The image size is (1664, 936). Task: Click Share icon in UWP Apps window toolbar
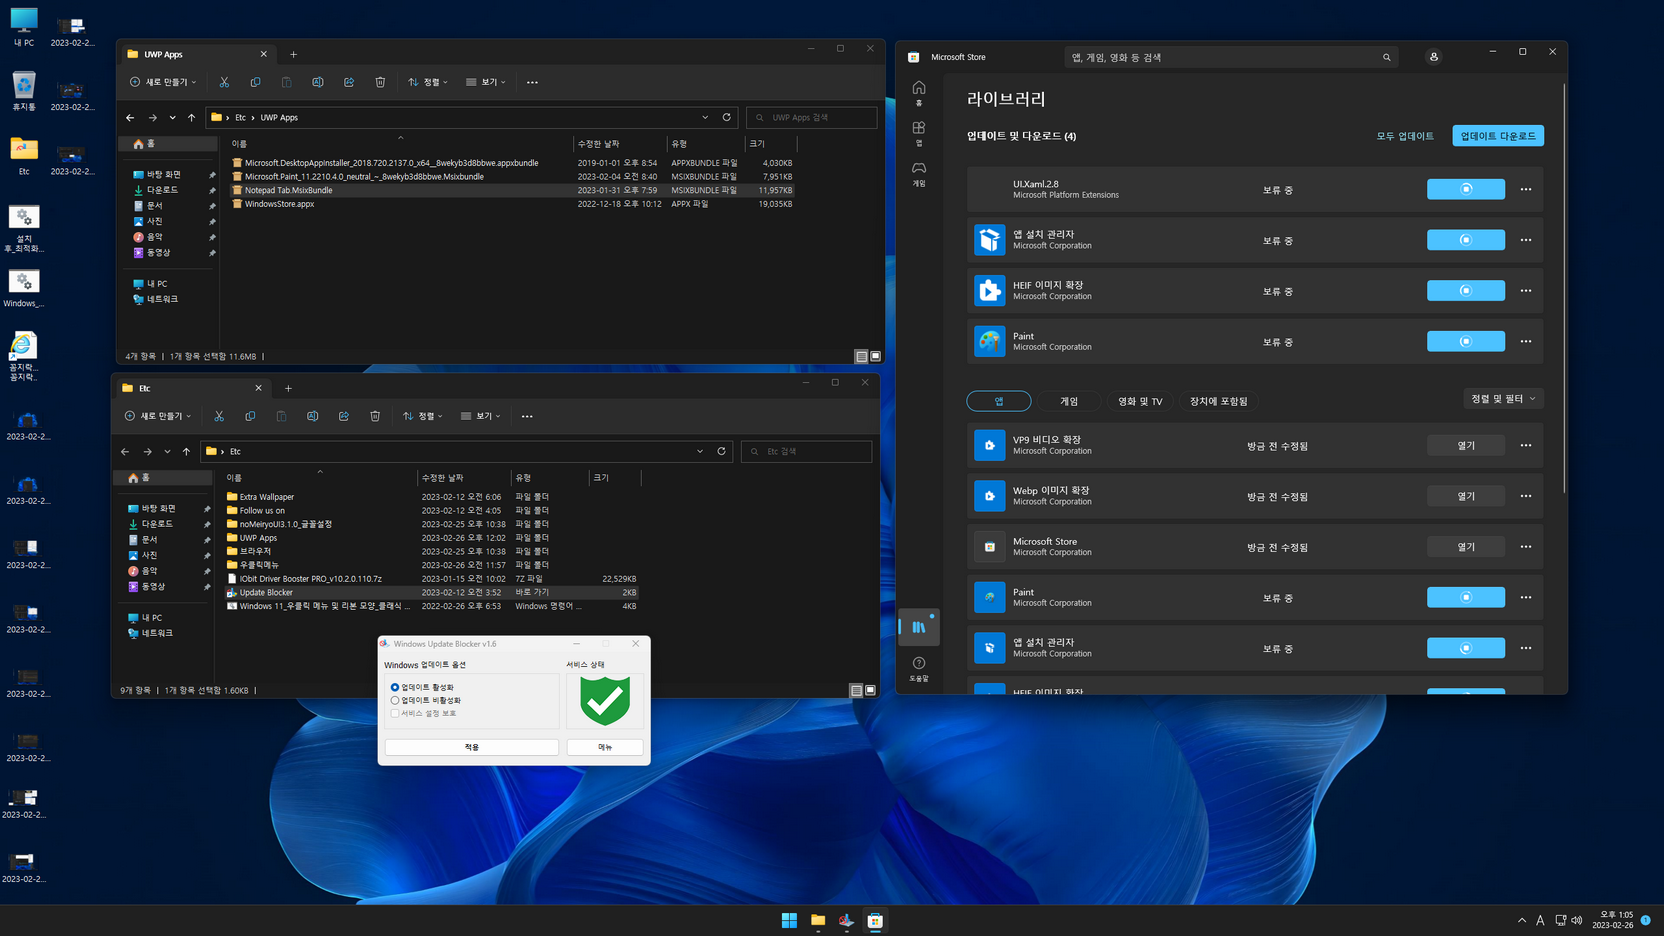click(x=349, y=82)
